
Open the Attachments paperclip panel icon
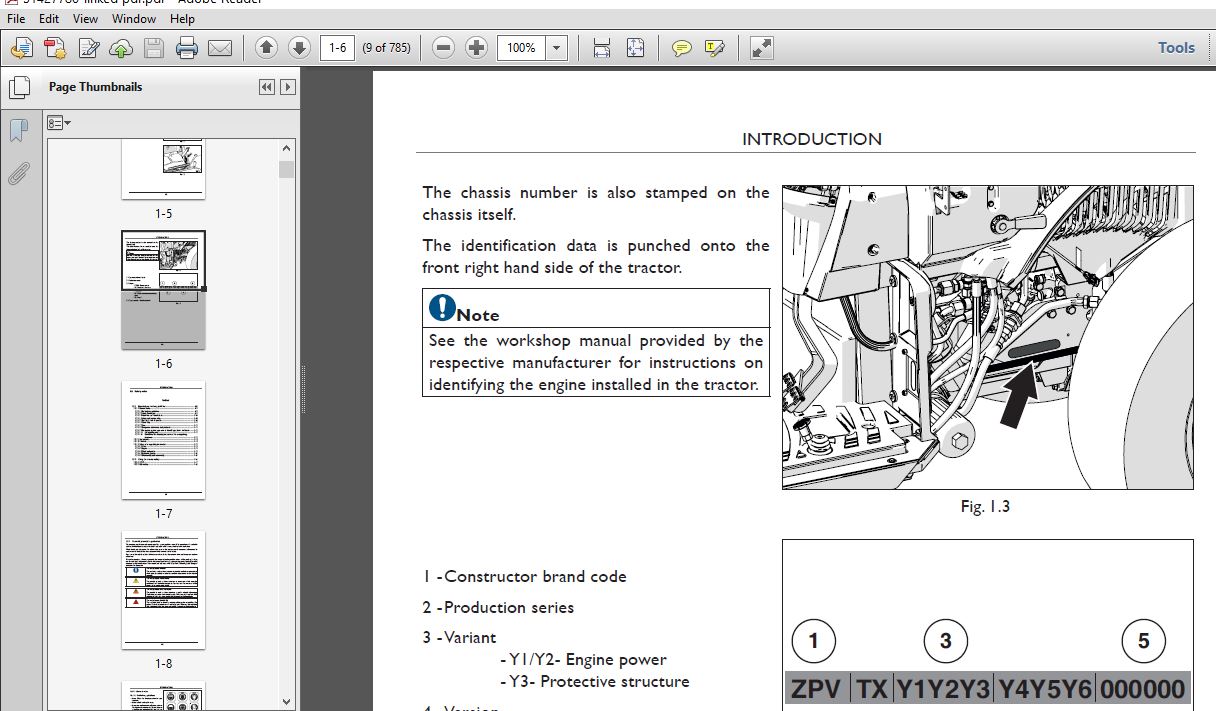tap(18, 174)
